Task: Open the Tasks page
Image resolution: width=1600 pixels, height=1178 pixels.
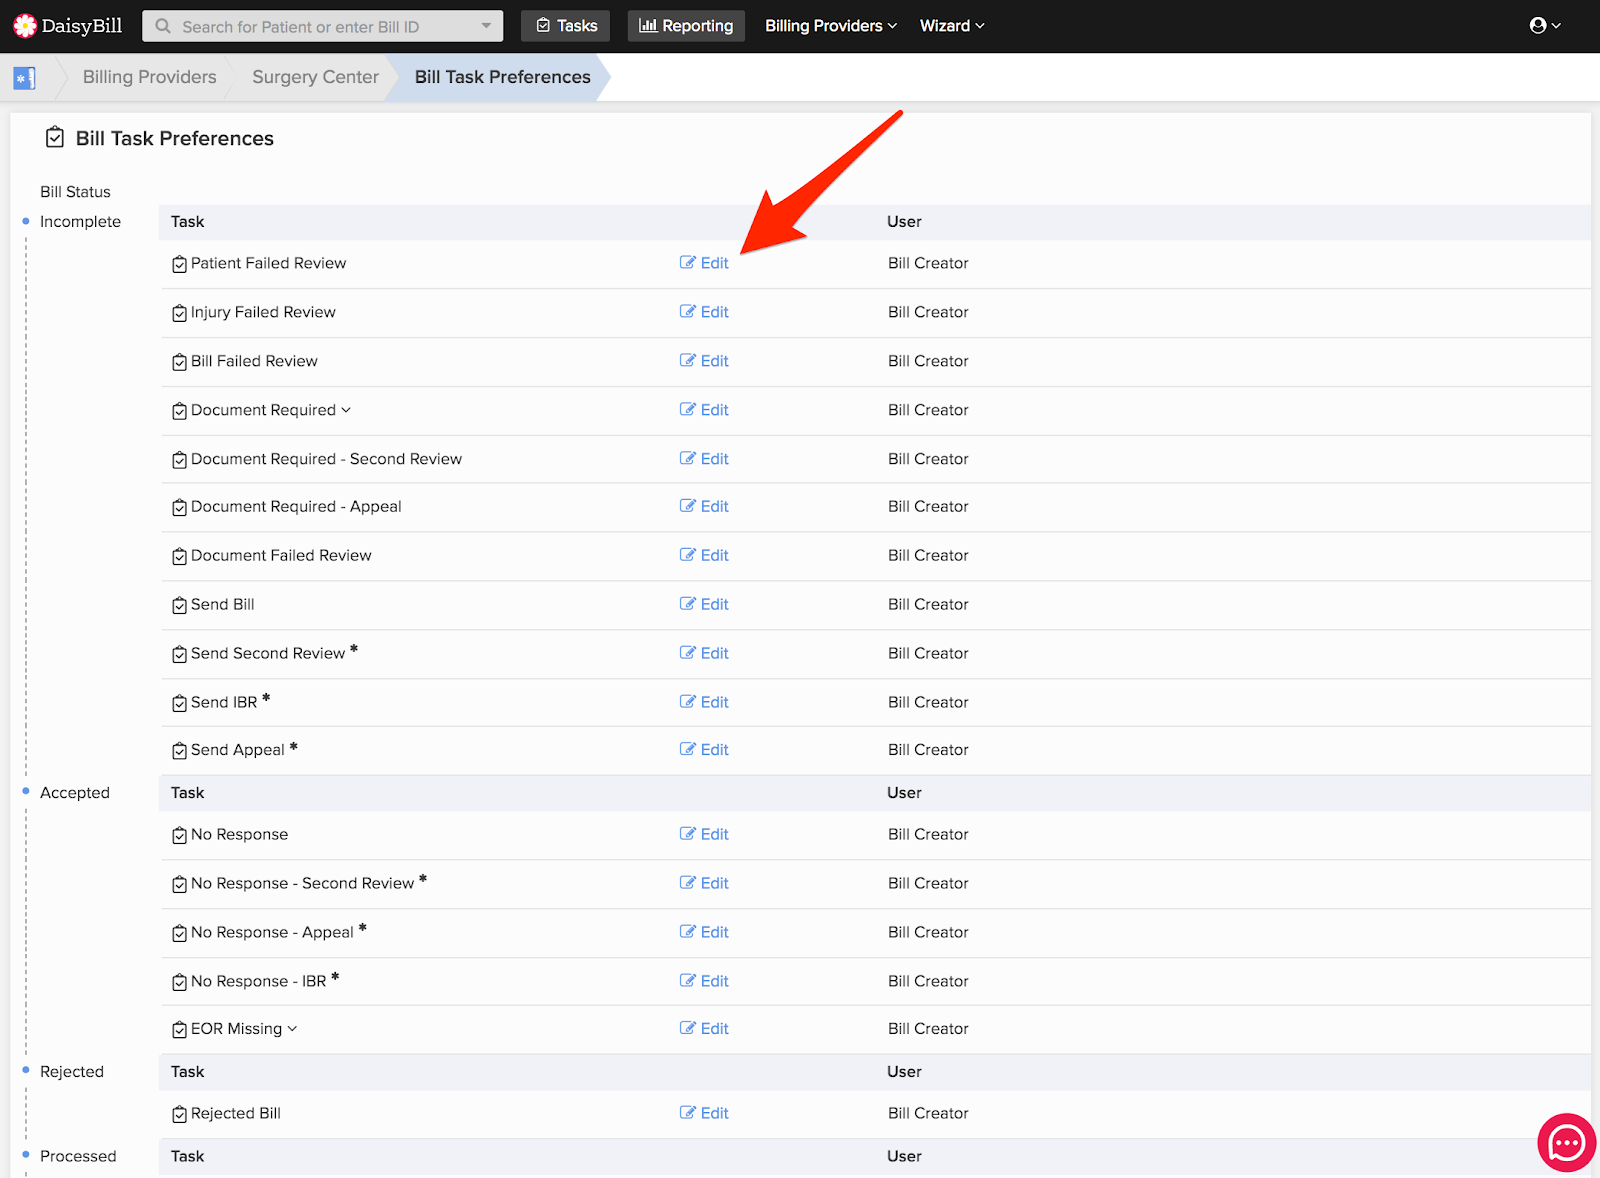Action: click(x=566, y=26)
